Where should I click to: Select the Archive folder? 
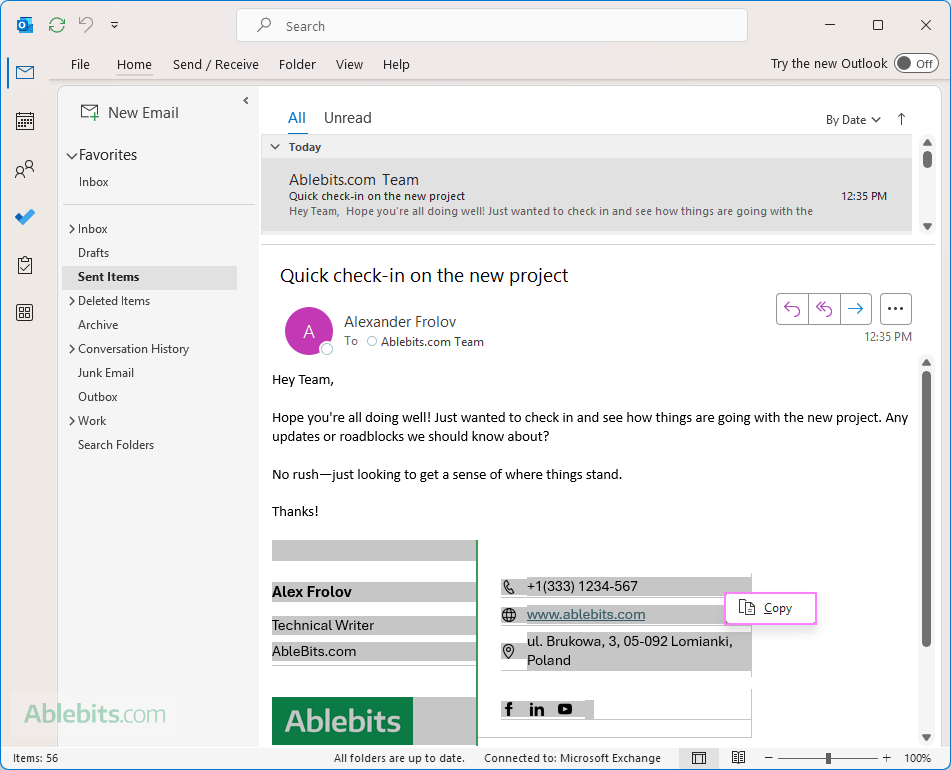pos(98,325)
